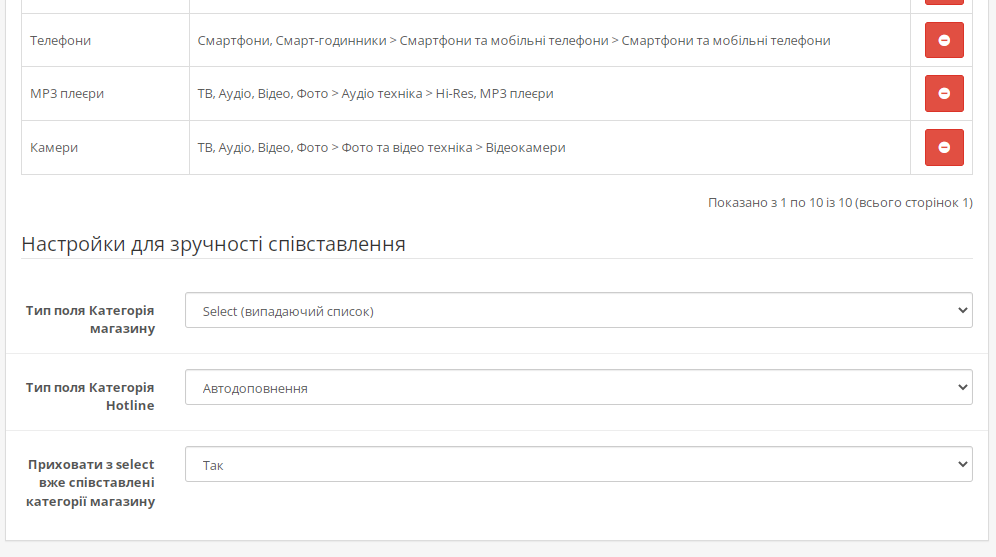Click the Приховати з select вже співставлені label

point(90,483)
